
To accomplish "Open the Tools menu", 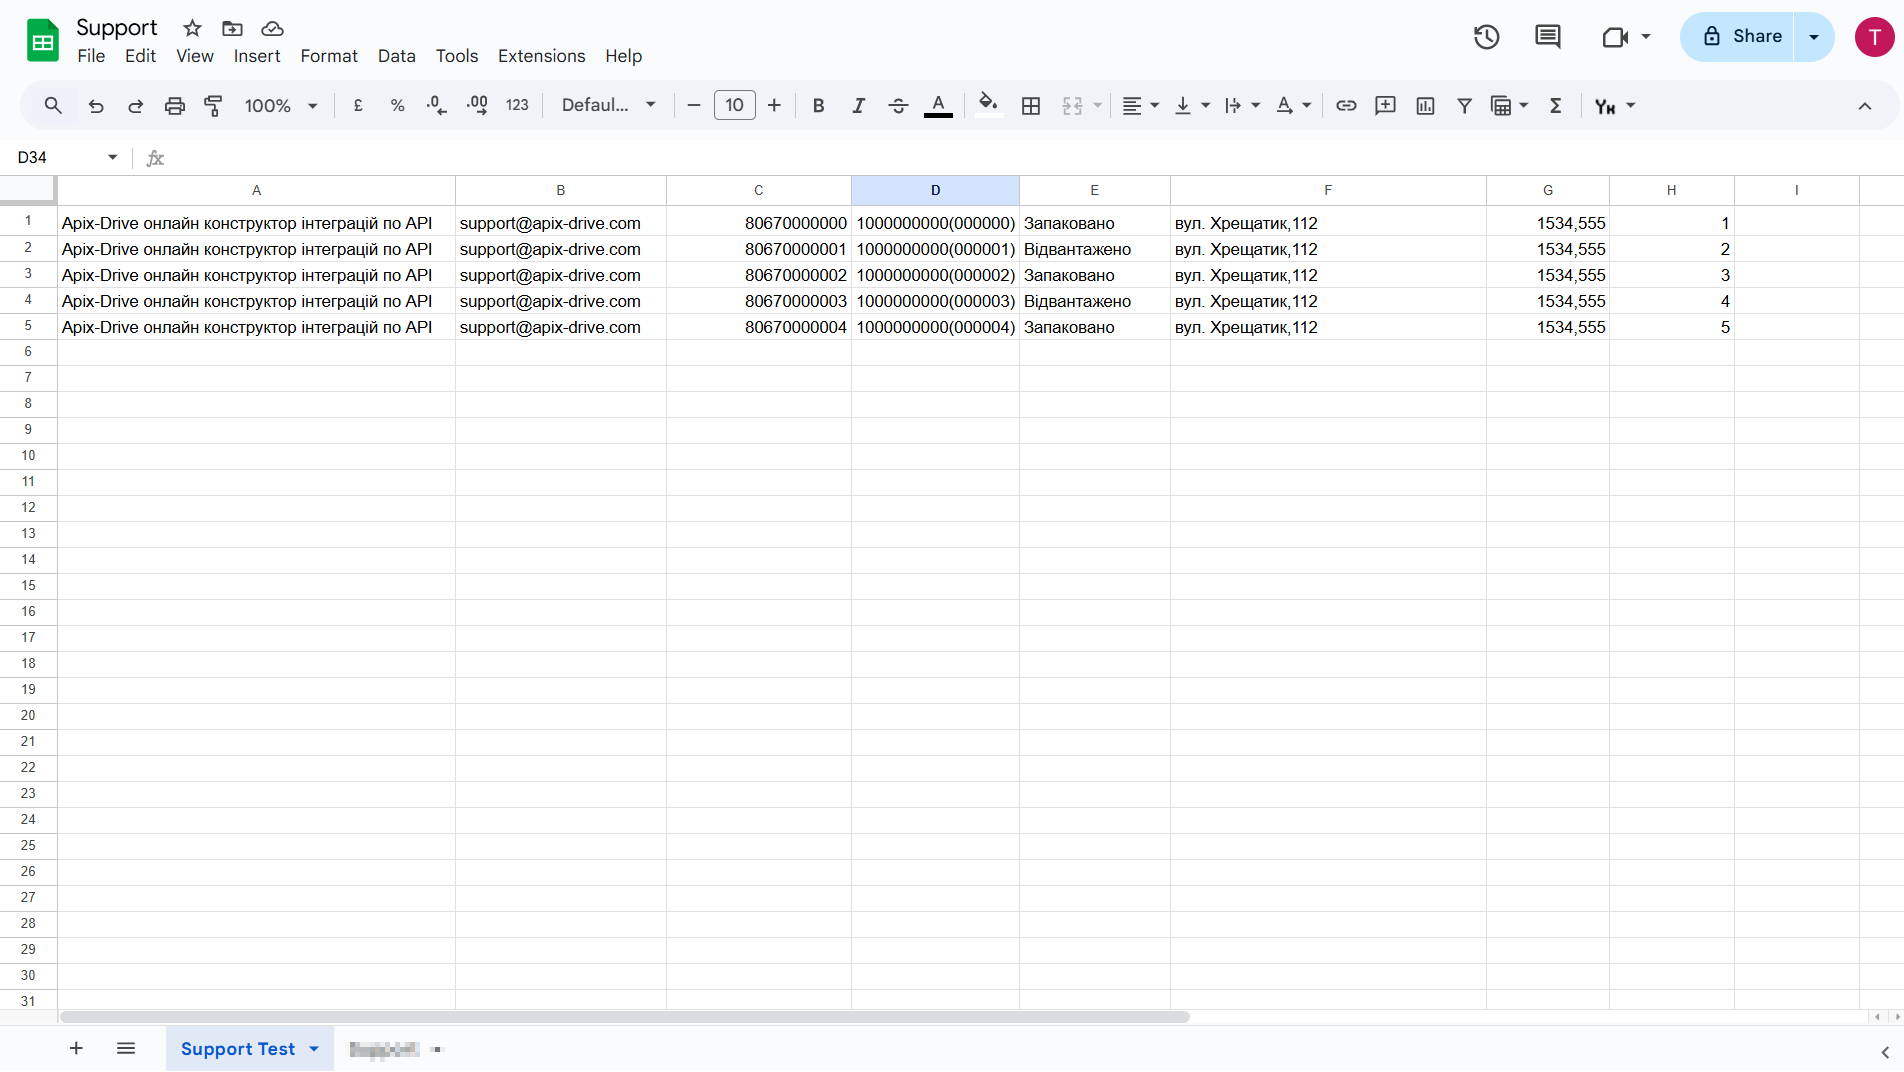I will coord(457,56).
